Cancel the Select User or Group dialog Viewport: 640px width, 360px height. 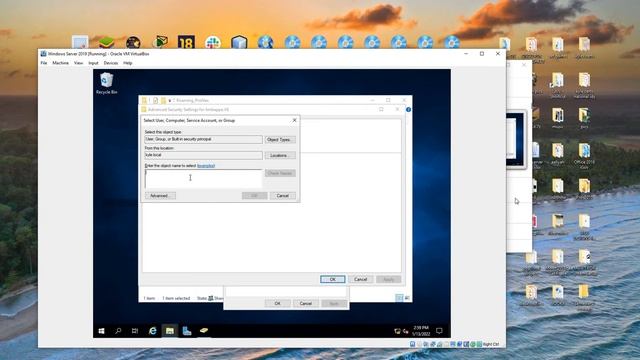pyautogui.click(x=282, y=196)
